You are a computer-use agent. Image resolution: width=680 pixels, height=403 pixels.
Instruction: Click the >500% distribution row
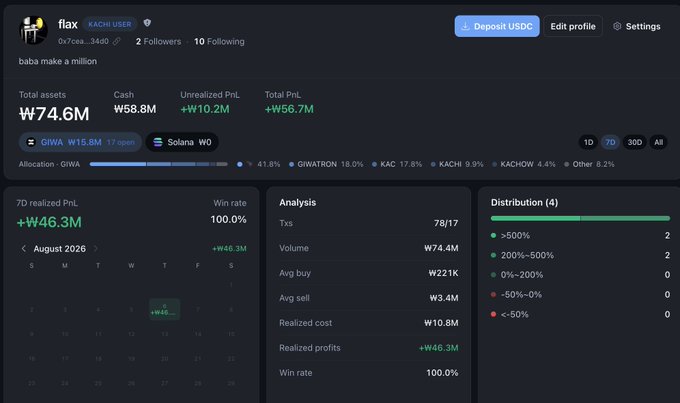580,236
